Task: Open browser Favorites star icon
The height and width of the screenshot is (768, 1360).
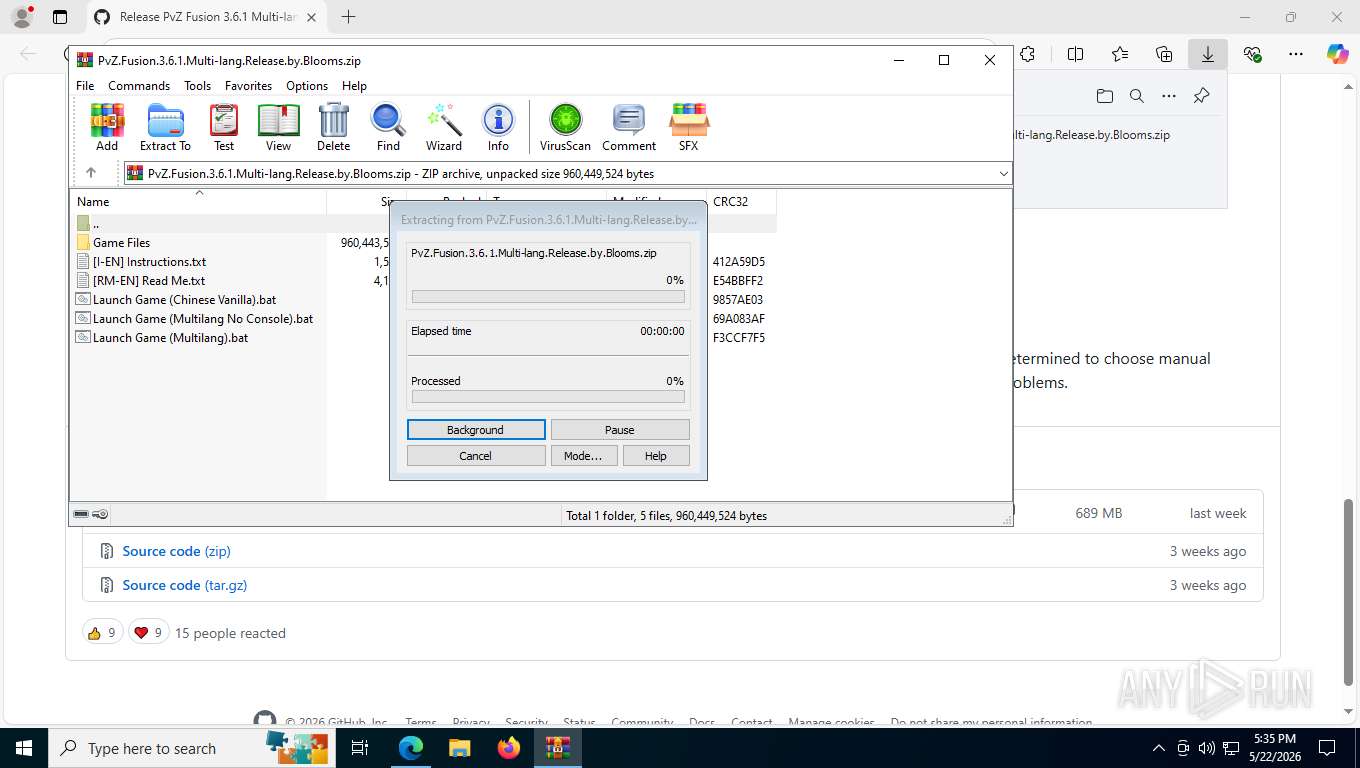Action: (1119, 55)
